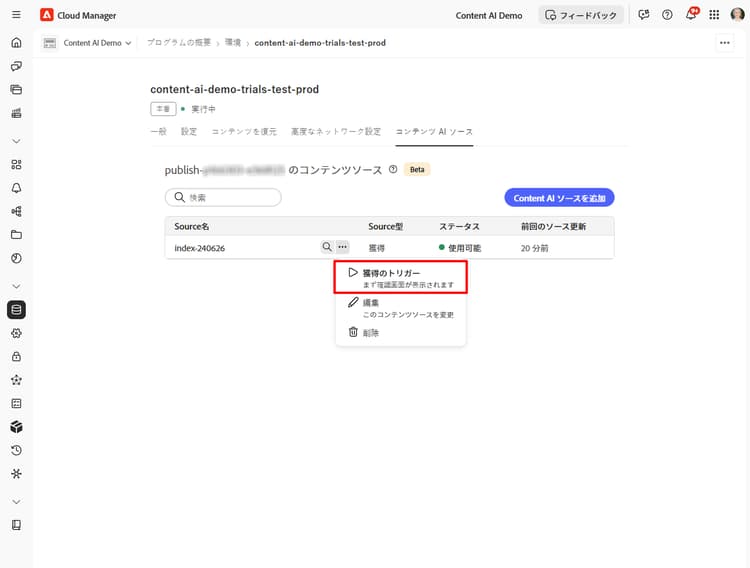Open the app switcher grid icon
750x568 pixels.
click(x=714, y=15)
